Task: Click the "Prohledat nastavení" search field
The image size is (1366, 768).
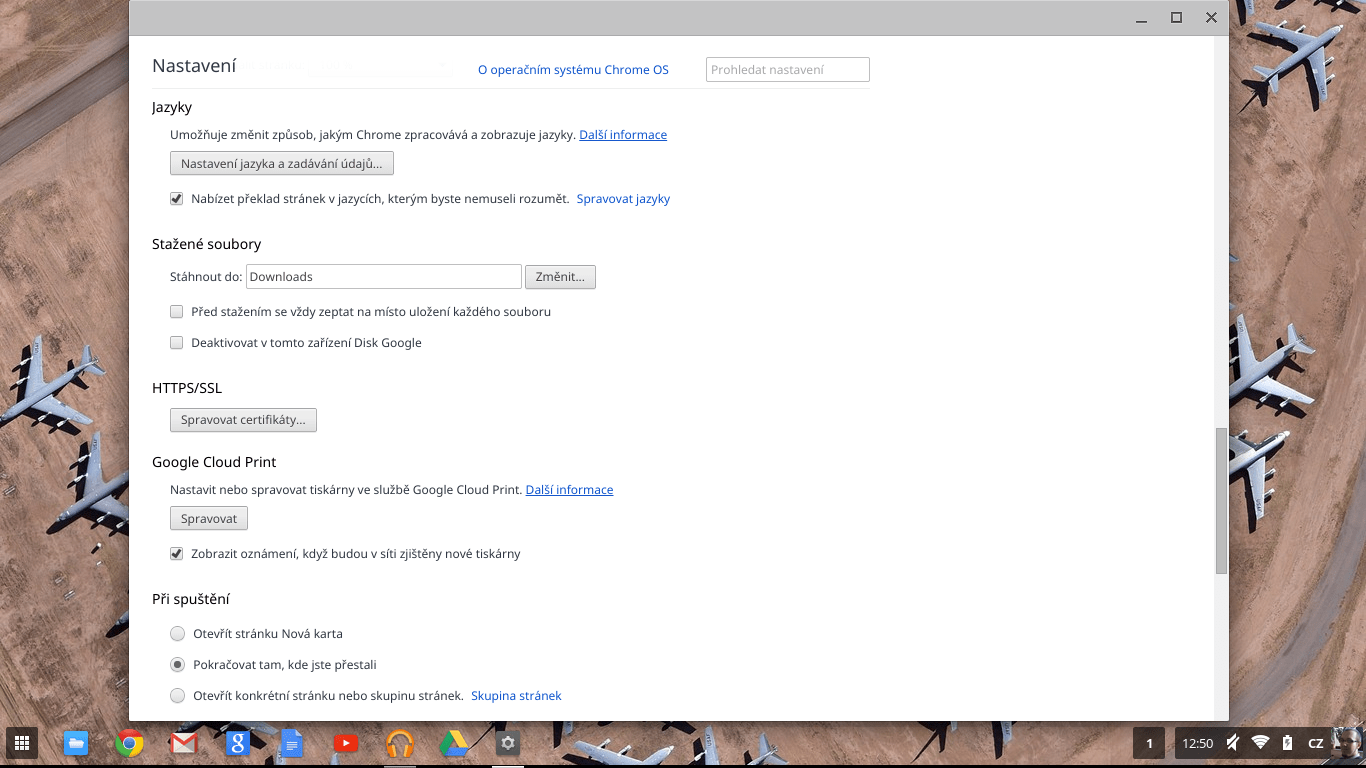Action: (787, 70)
